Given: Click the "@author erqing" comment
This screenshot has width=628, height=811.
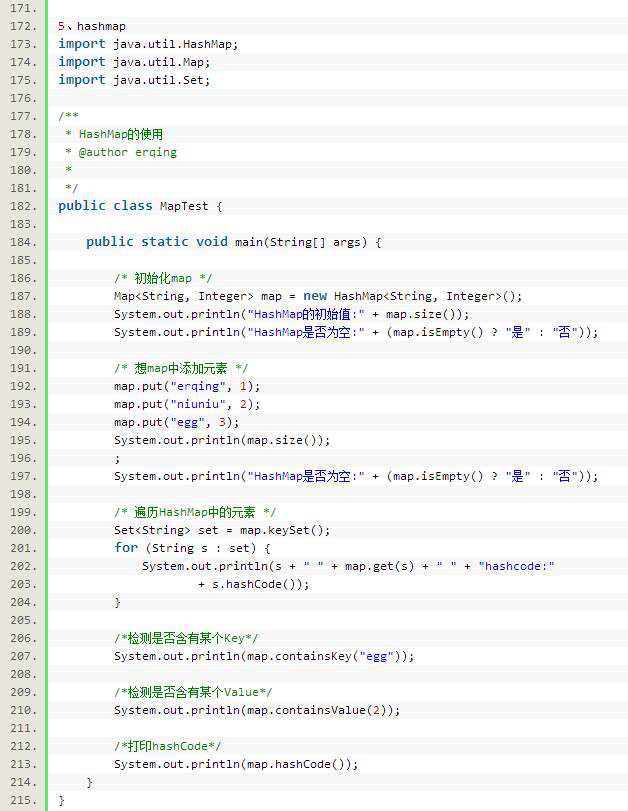Looking at the screenshot, I should [x=128, y=153].
